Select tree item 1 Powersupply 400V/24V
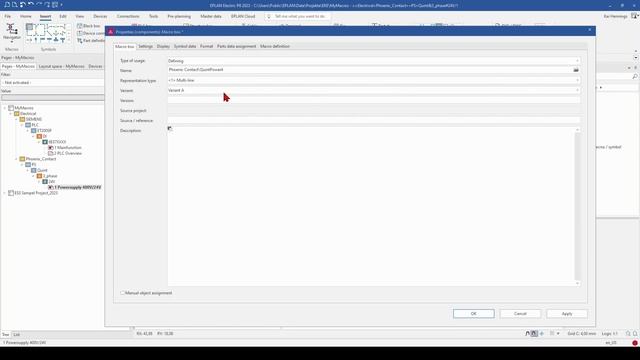The width and height of the screenshot is (640, 360). point(78,187)
